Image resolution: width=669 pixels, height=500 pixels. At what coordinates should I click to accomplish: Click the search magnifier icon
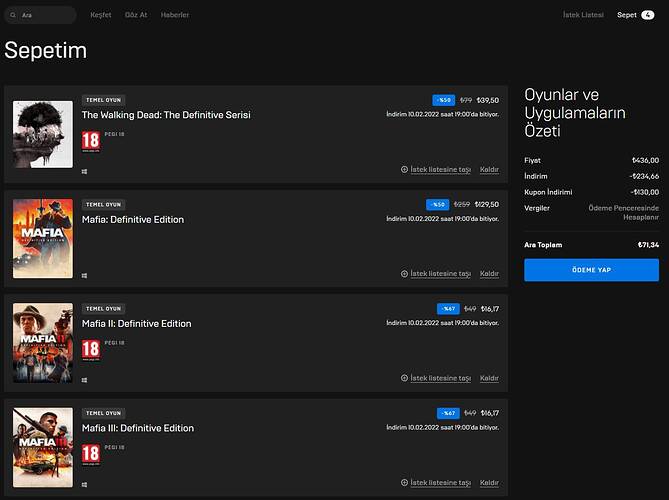point(13,15)
